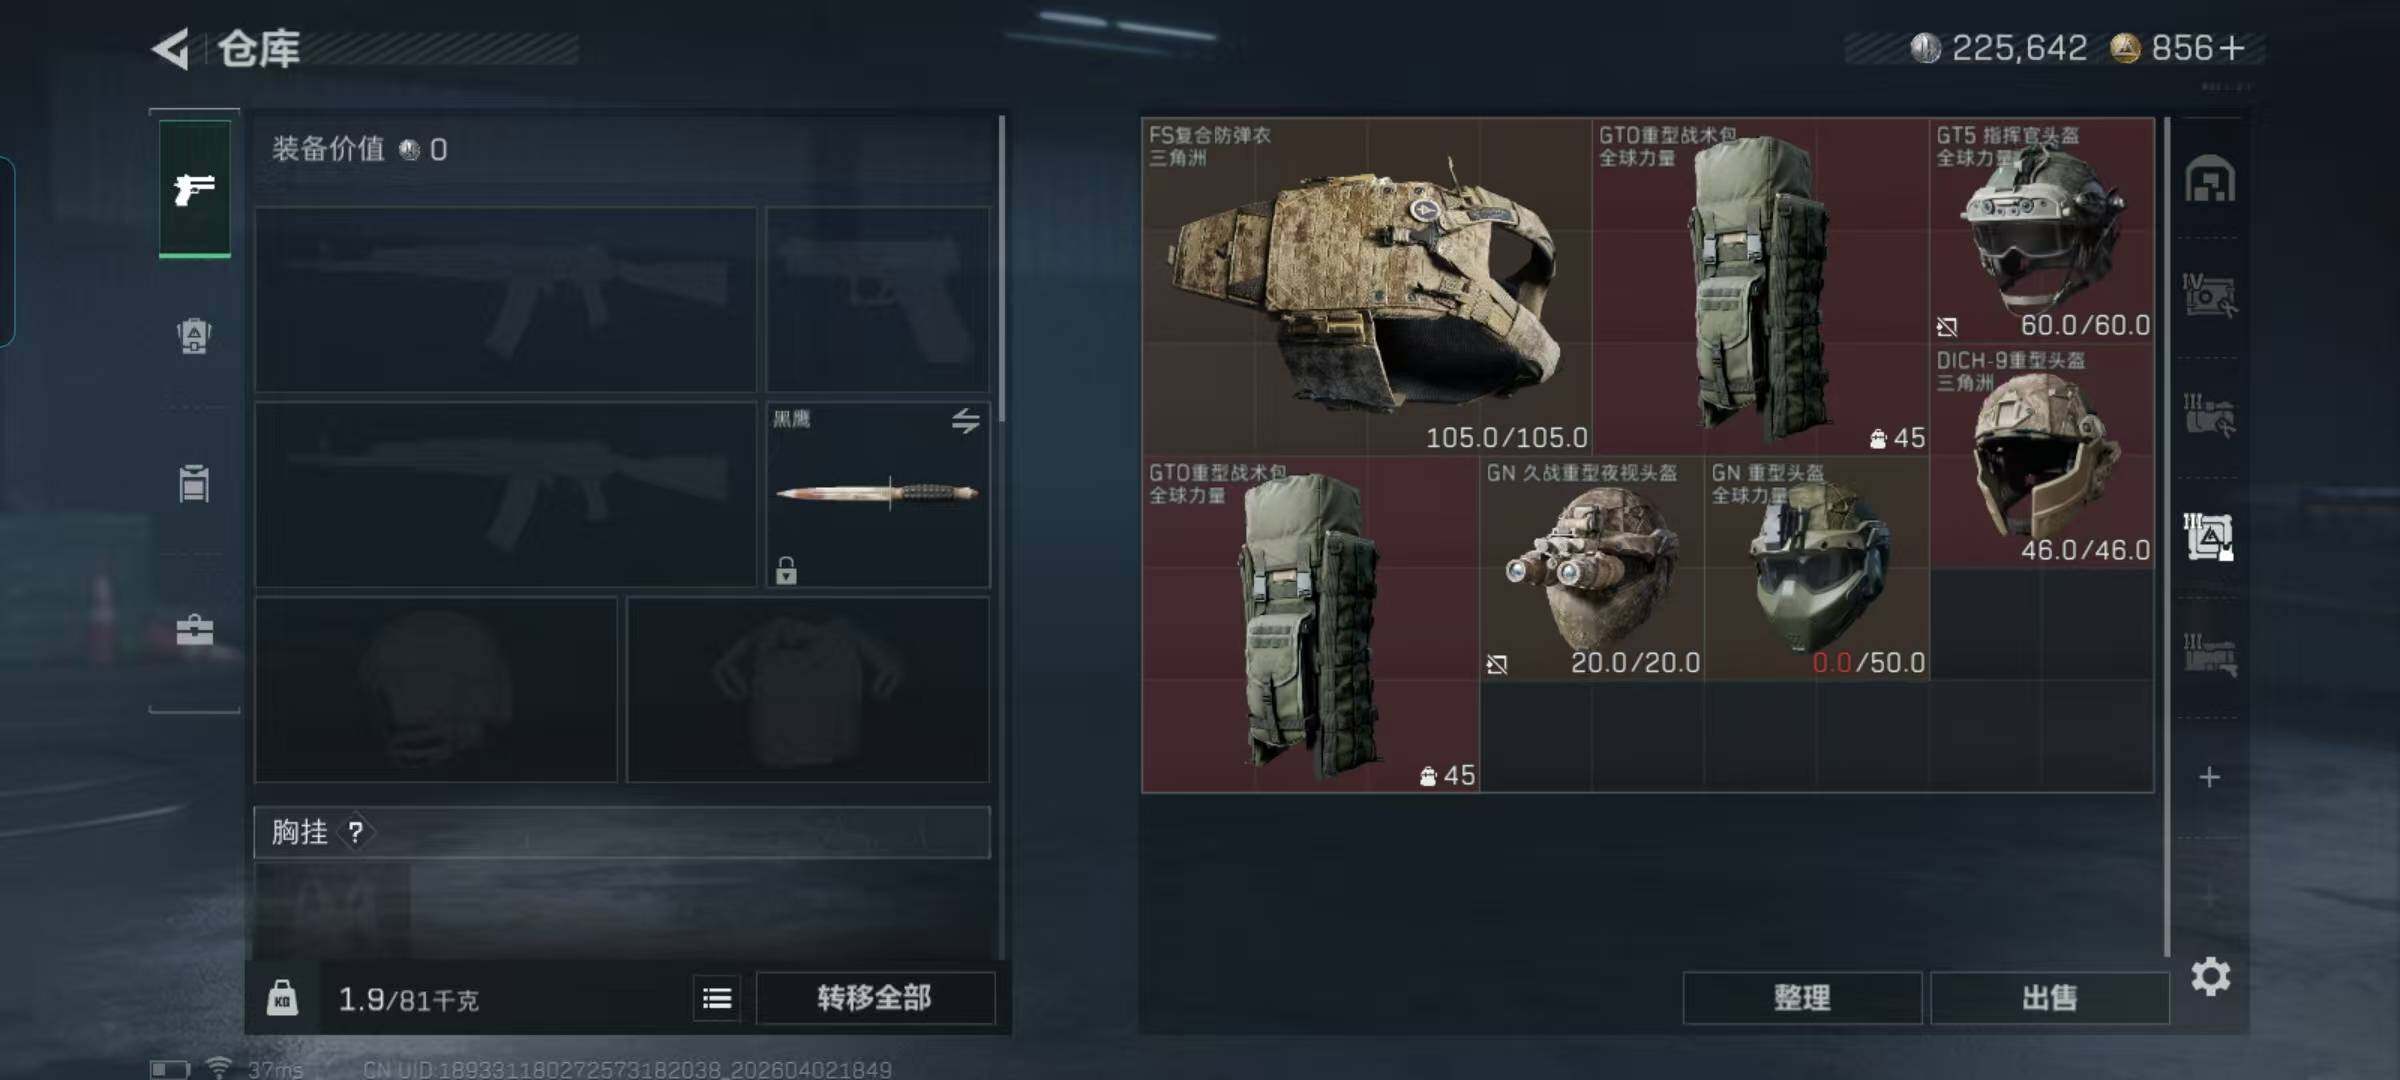Switch to the level IV storage box
This screenshot has width=2400, height=1080.
pos(2210,296)
